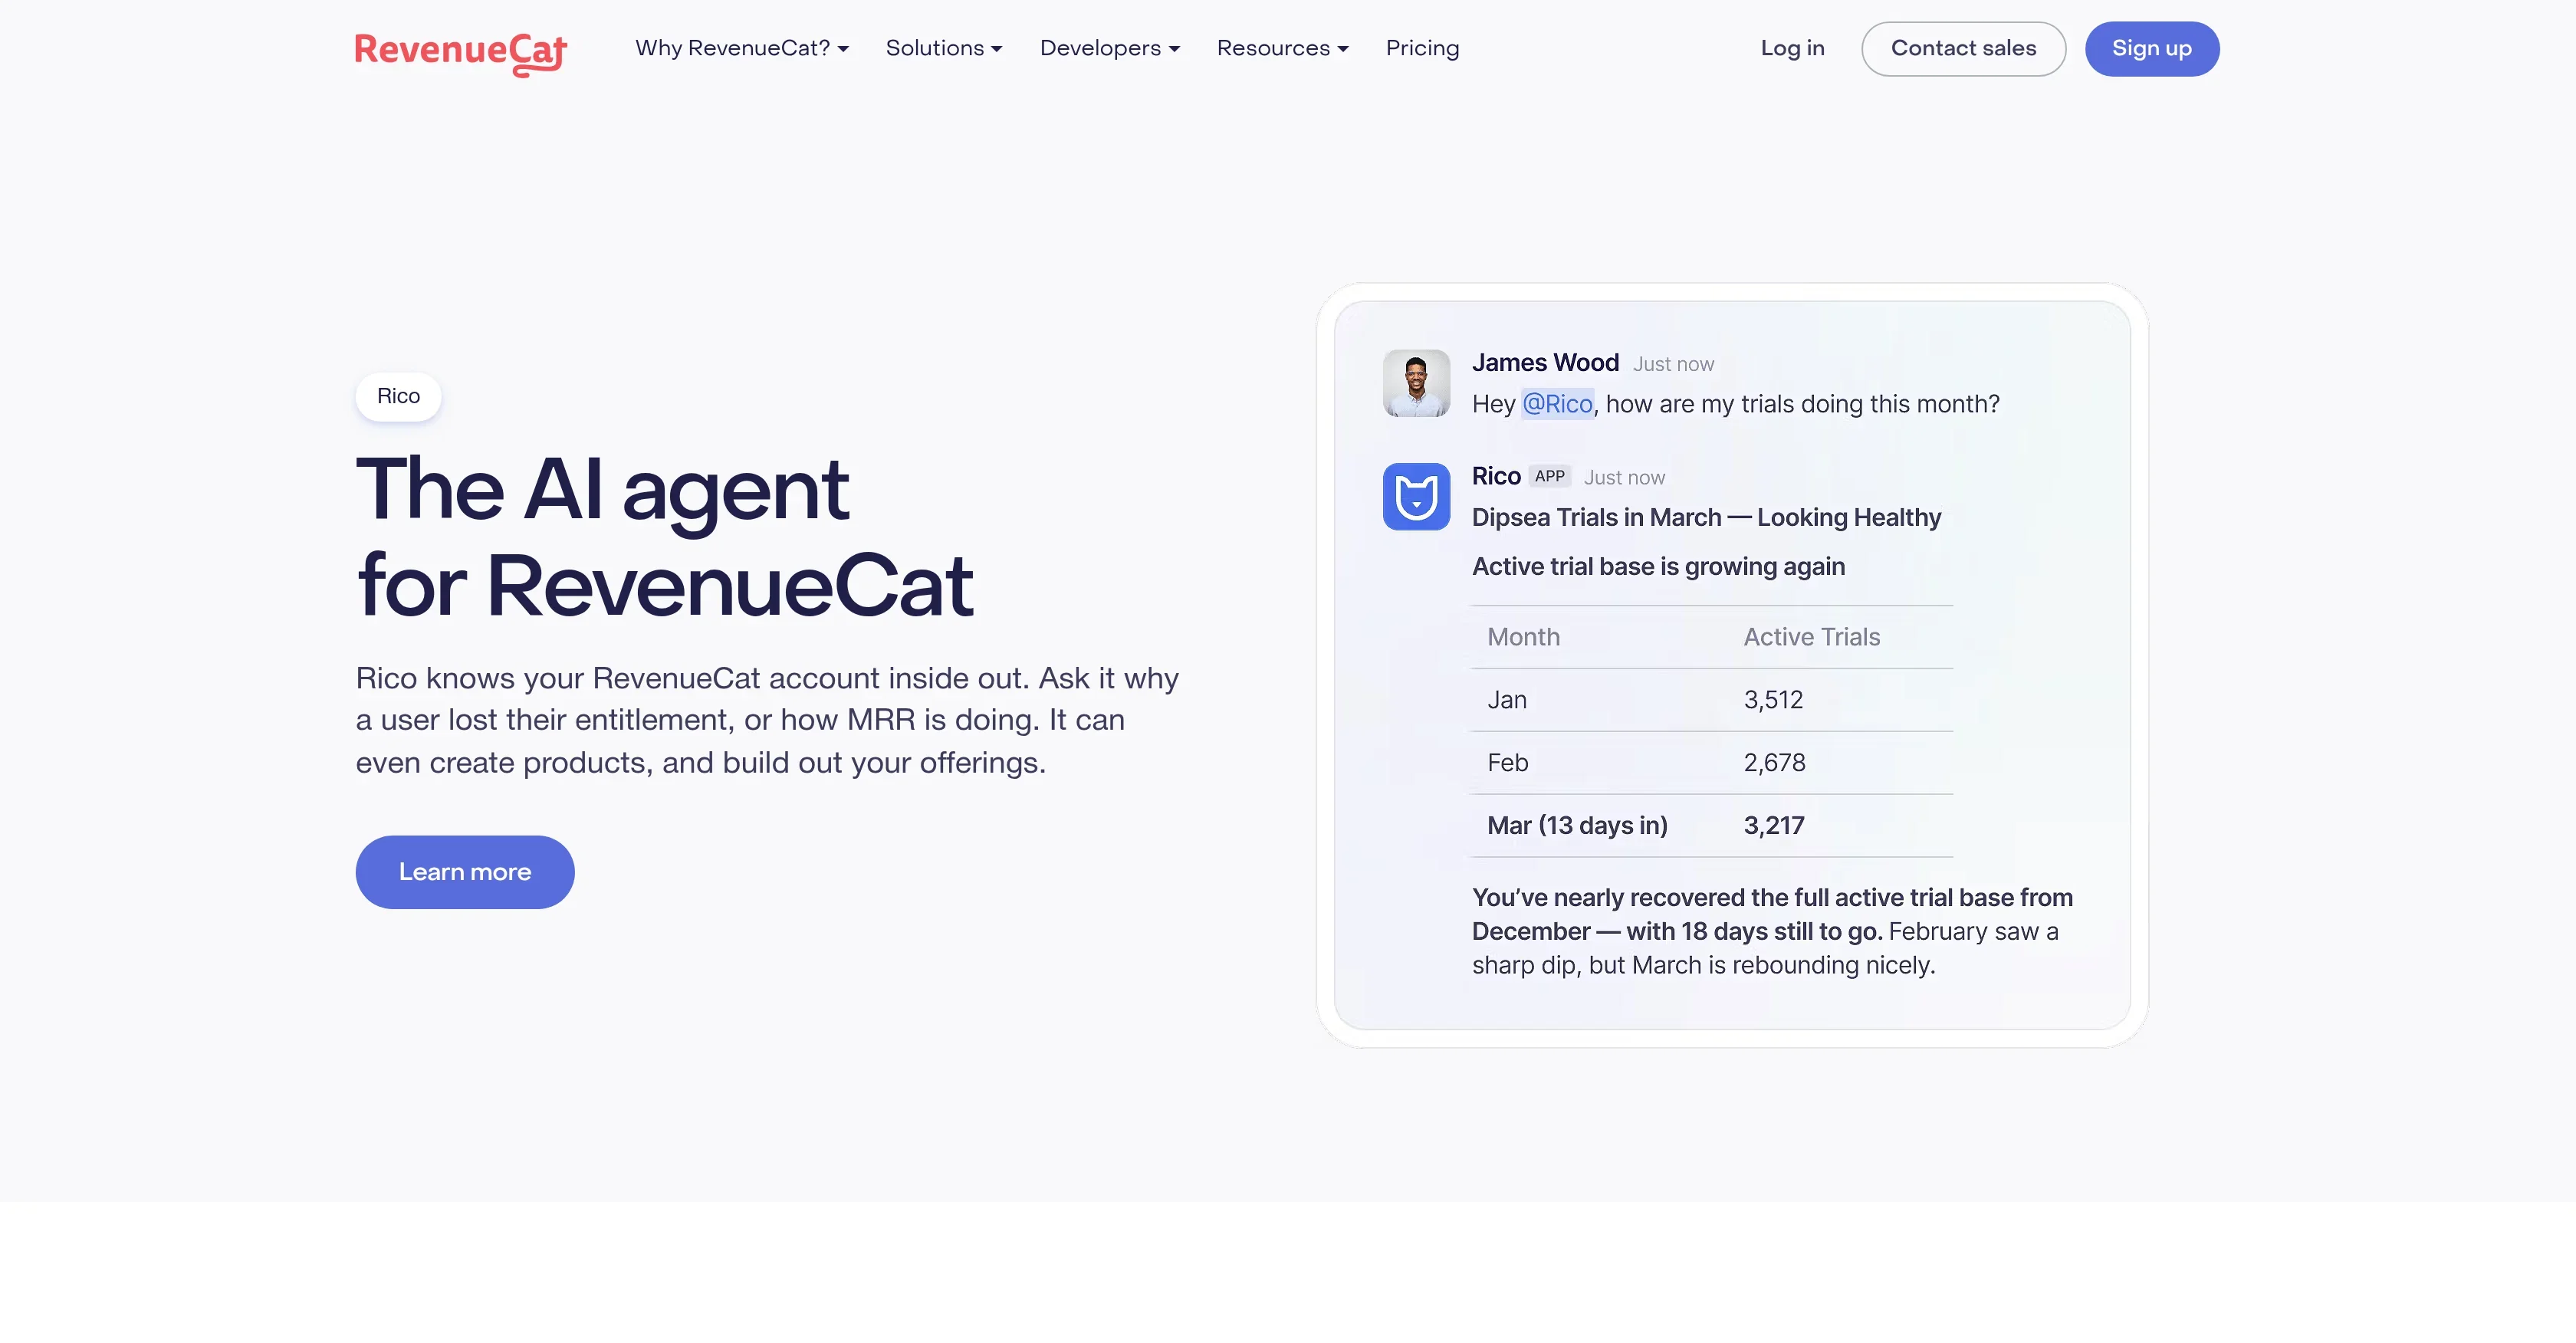The height and width of the screenshot is (1343, 2576).
Task: Click The AI agent for RevenueCat headline
Action: (x=664, y=537)
